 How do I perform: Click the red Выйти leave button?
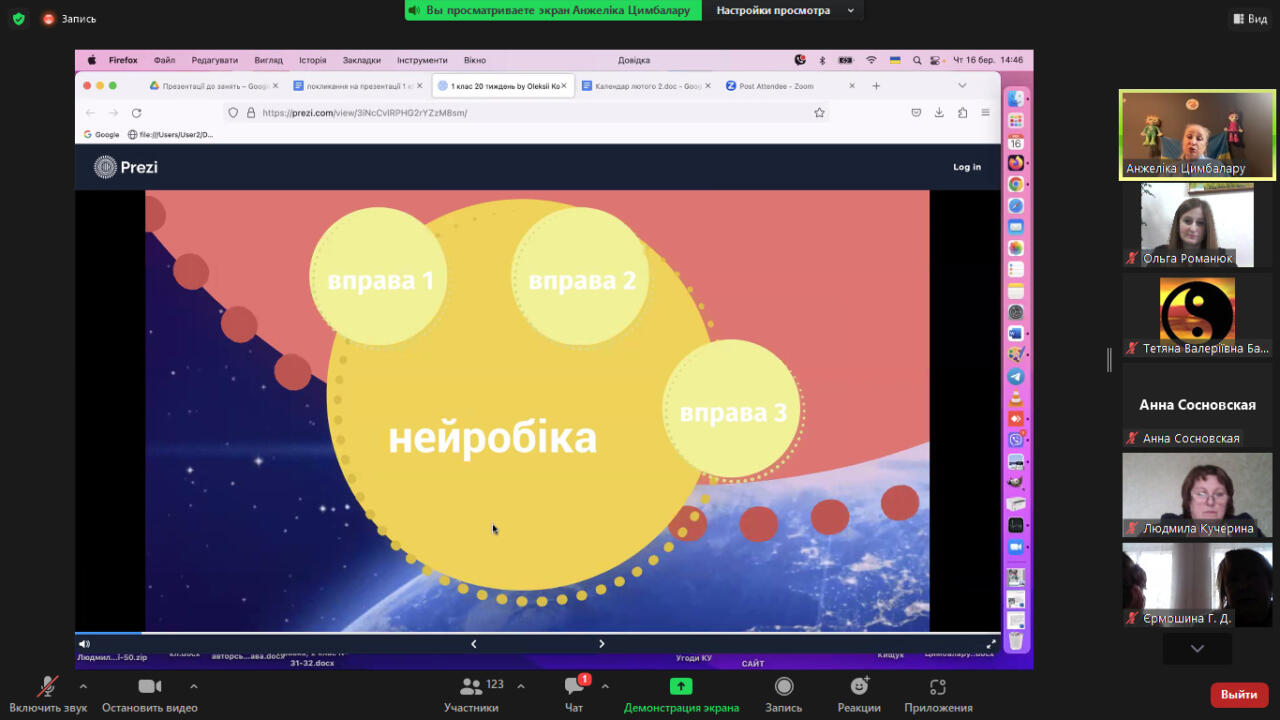pos(1239,694)
